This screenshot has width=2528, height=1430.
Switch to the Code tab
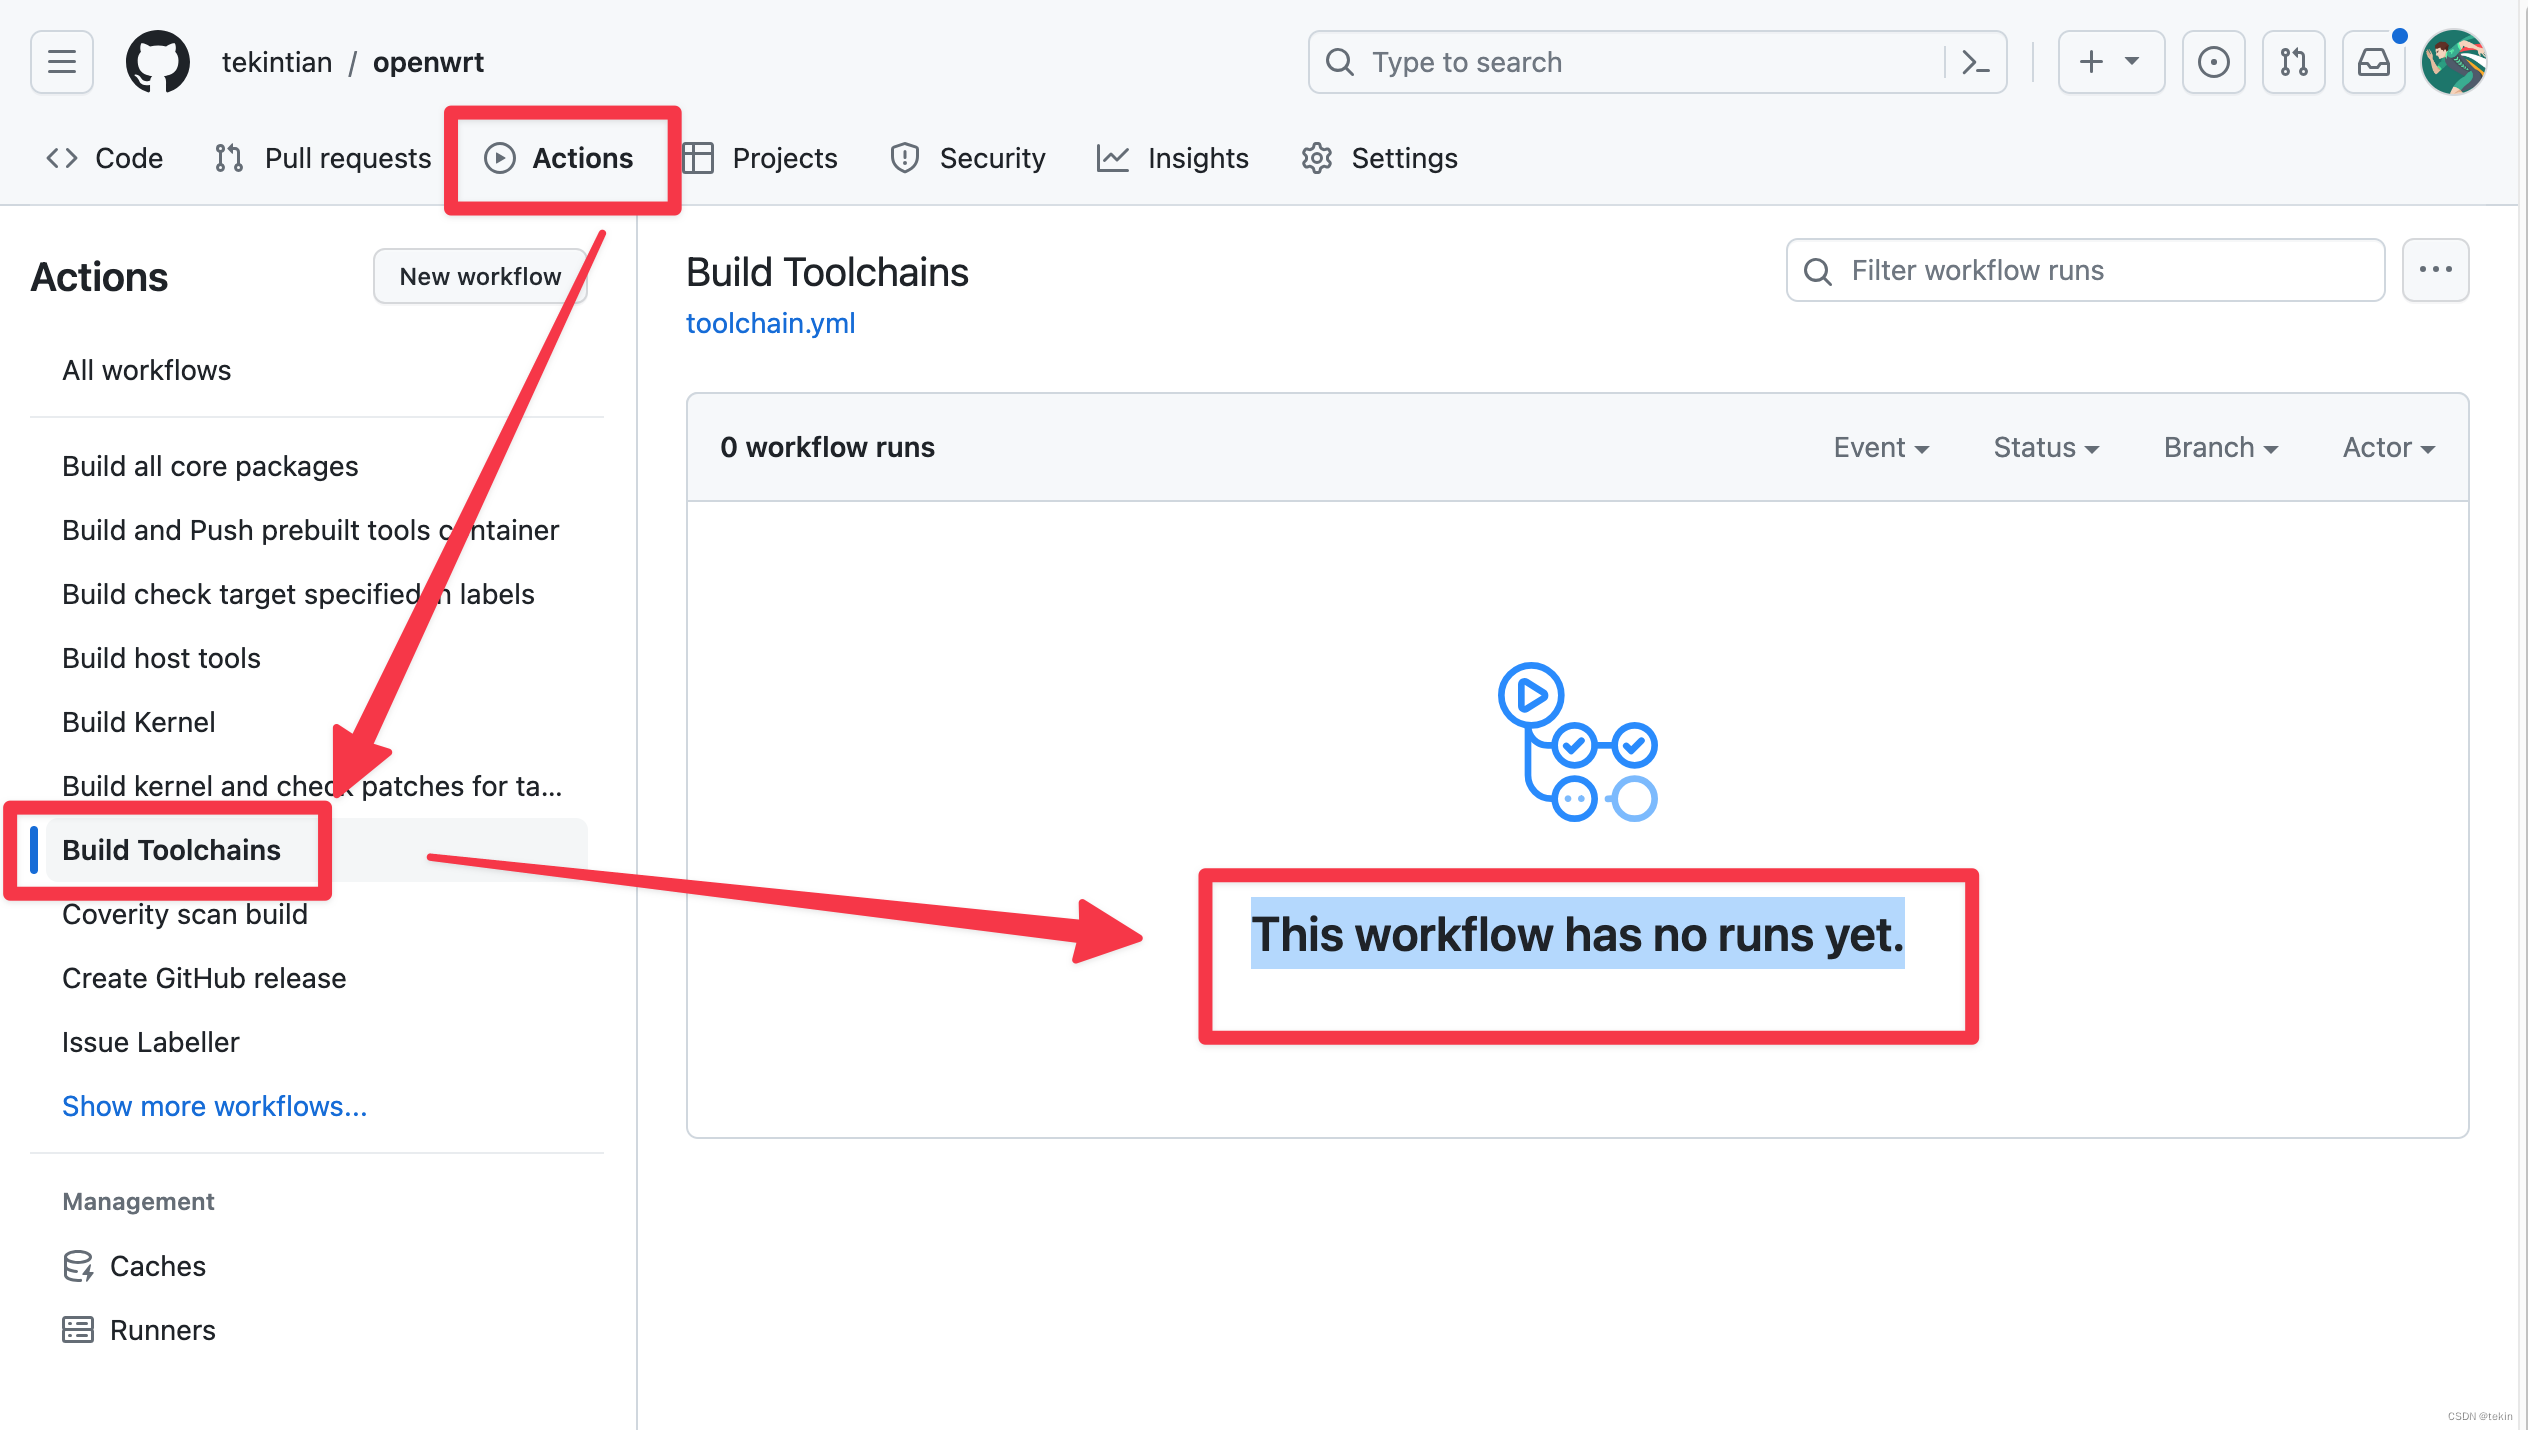click(105, 158)
